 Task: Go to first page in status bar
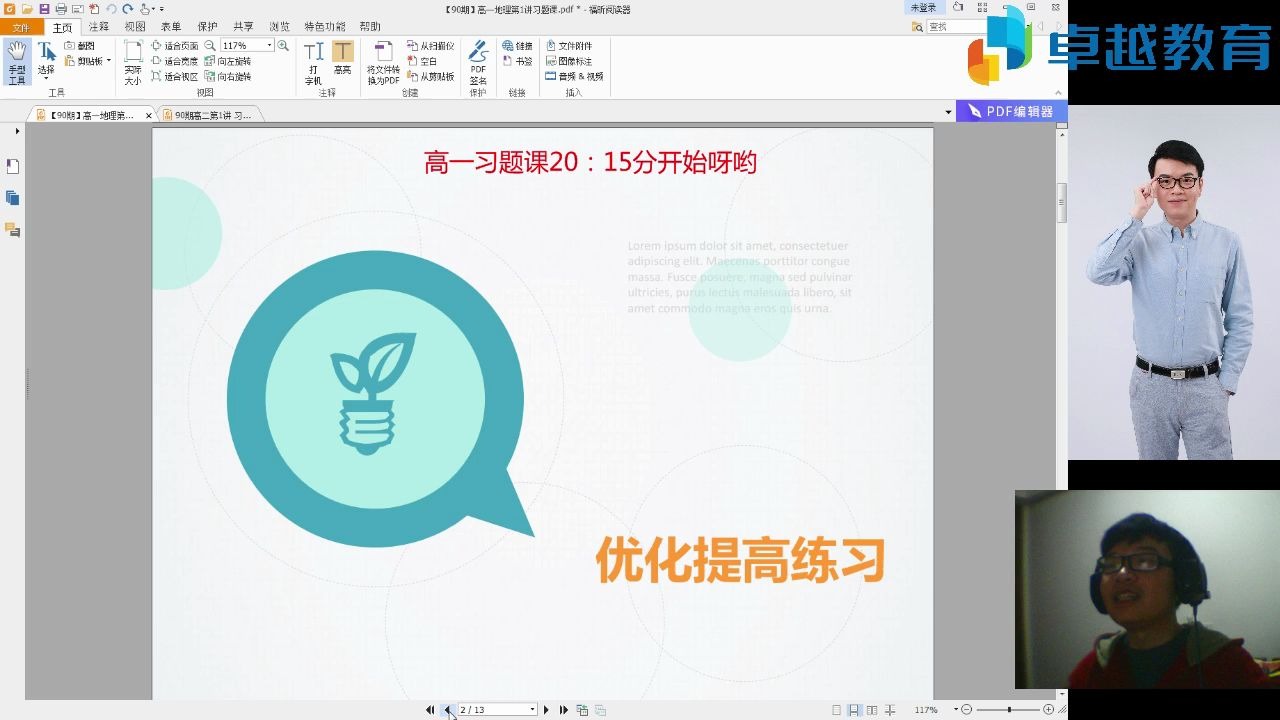coord(430,710)
